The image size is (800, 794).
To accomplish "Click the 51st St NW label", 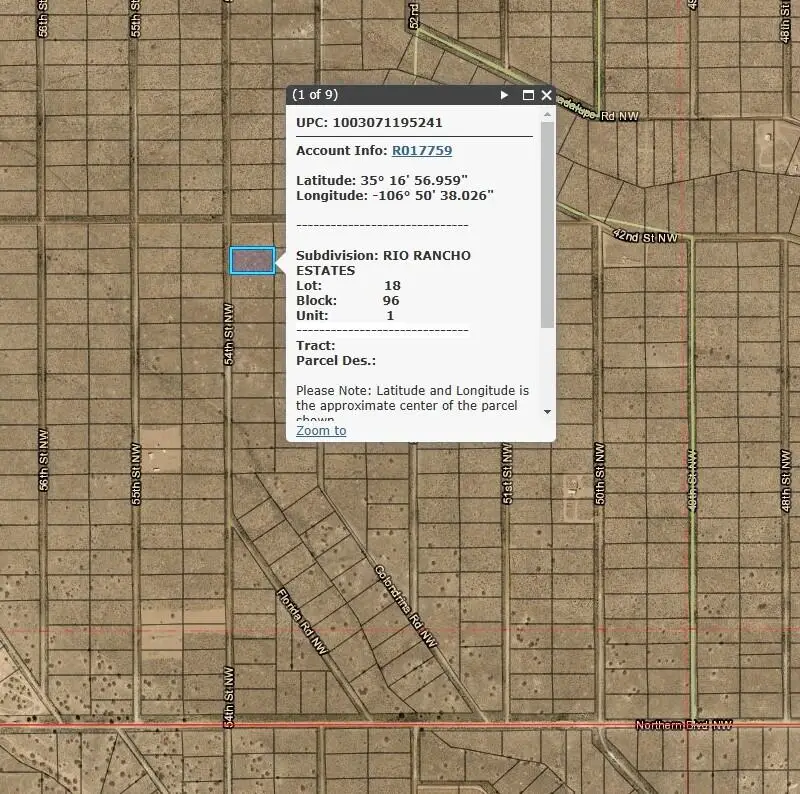I will [507, 474].
